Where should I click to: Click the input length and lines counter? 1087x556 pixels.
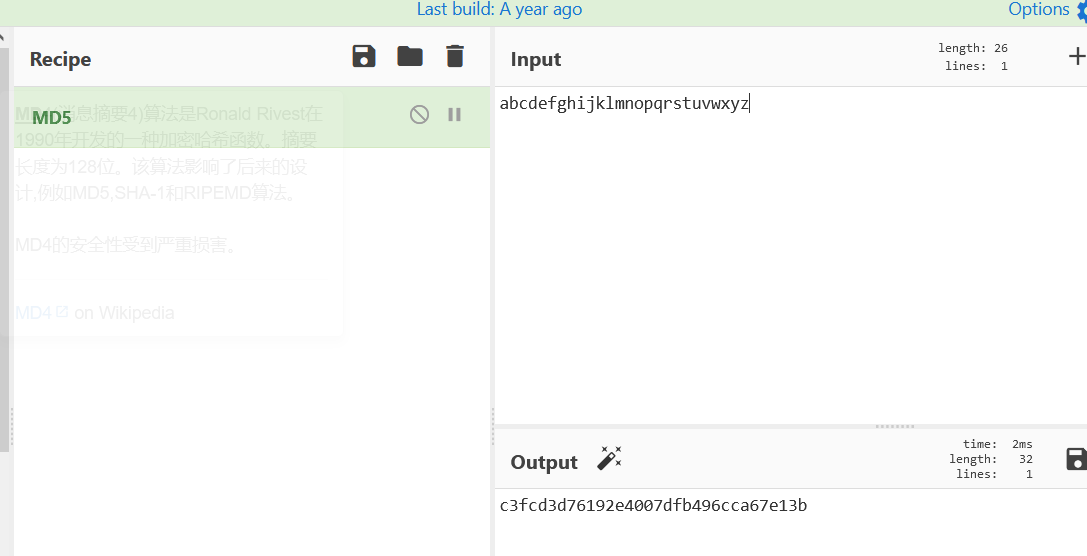(973, 57)
